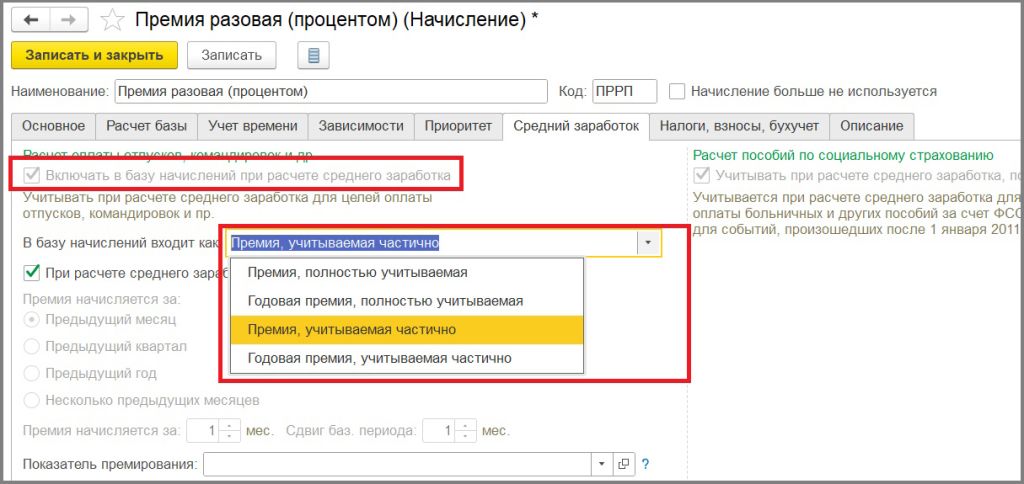The height and width of the screenshot is (484, 1024).
Task: Open selection form icon beside Показатель премирования
Action: [623, 464]
